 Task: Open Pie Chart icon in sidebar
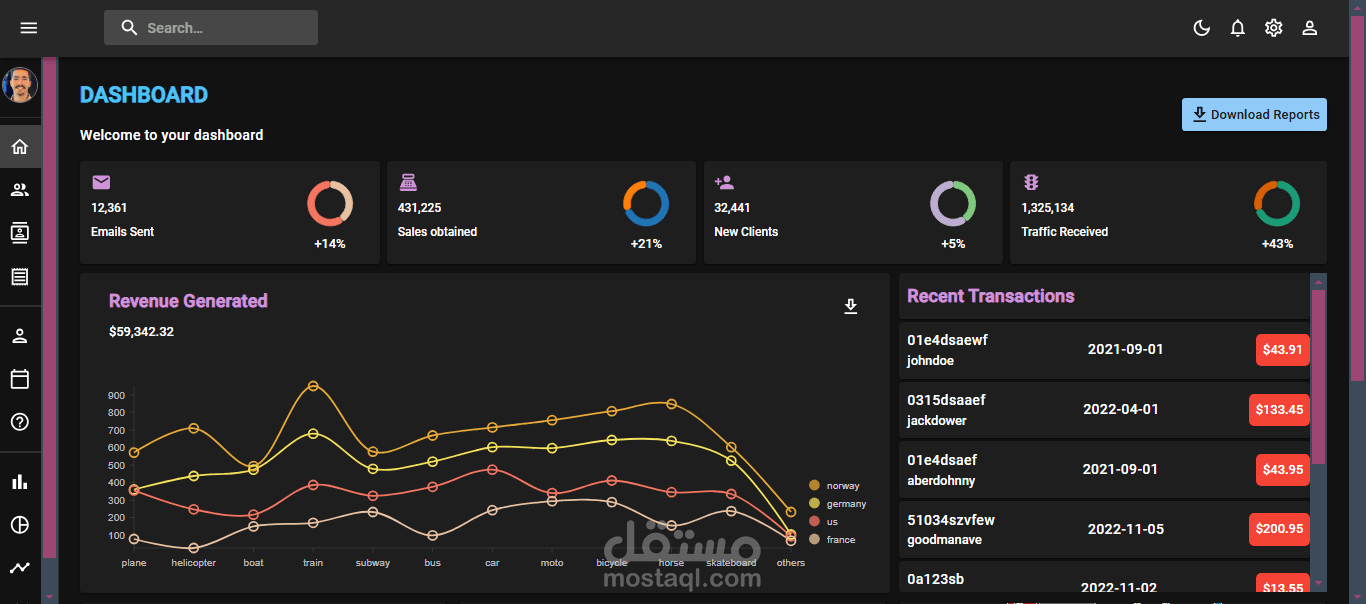(20, 525)
